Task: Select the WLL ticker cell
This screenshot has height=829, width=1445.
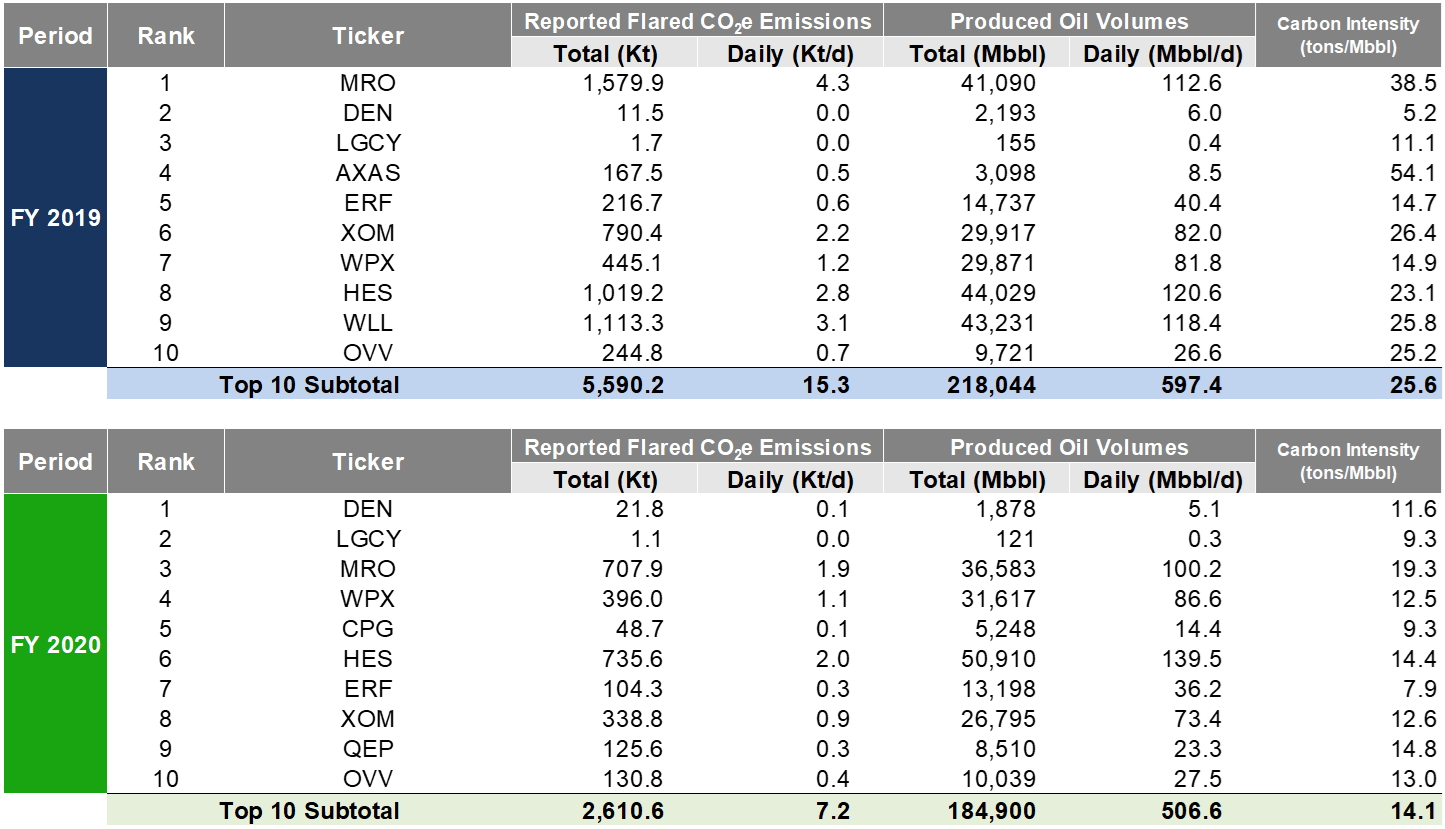Action: 367,323
